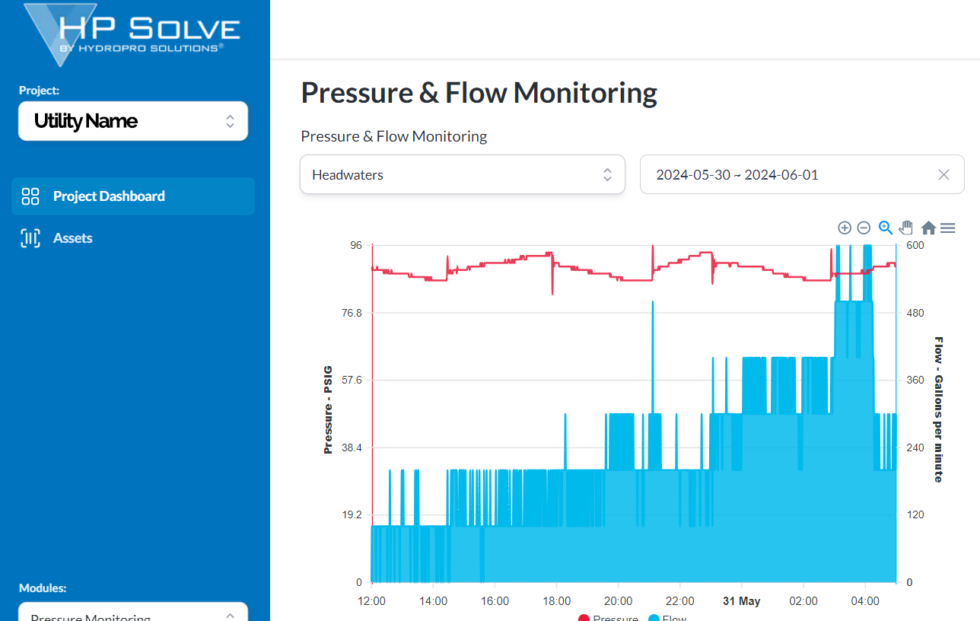Select the panning hand tool on the chart
Screen dimensions: 980x621
click(x=906, y=227)
